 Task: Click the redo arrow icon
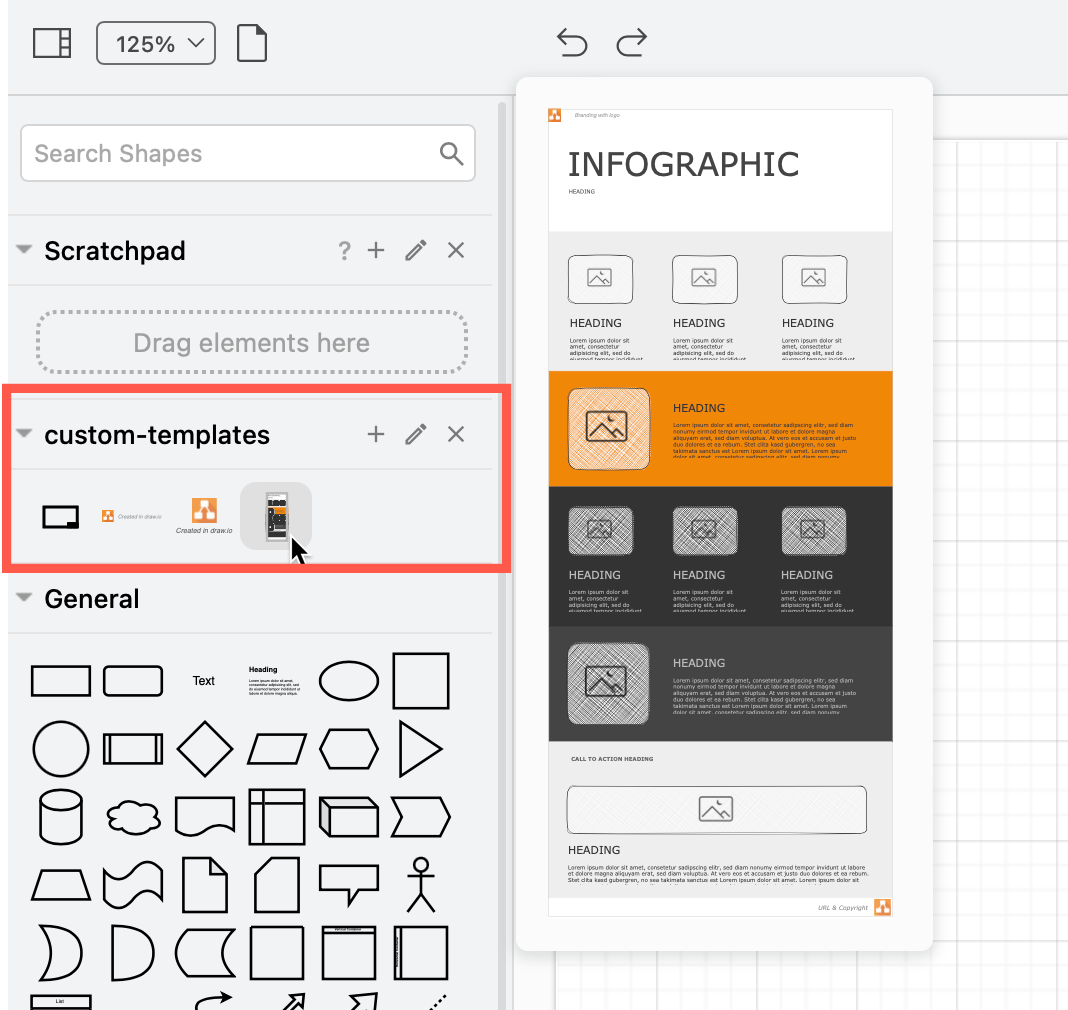(x=632, y=43)
